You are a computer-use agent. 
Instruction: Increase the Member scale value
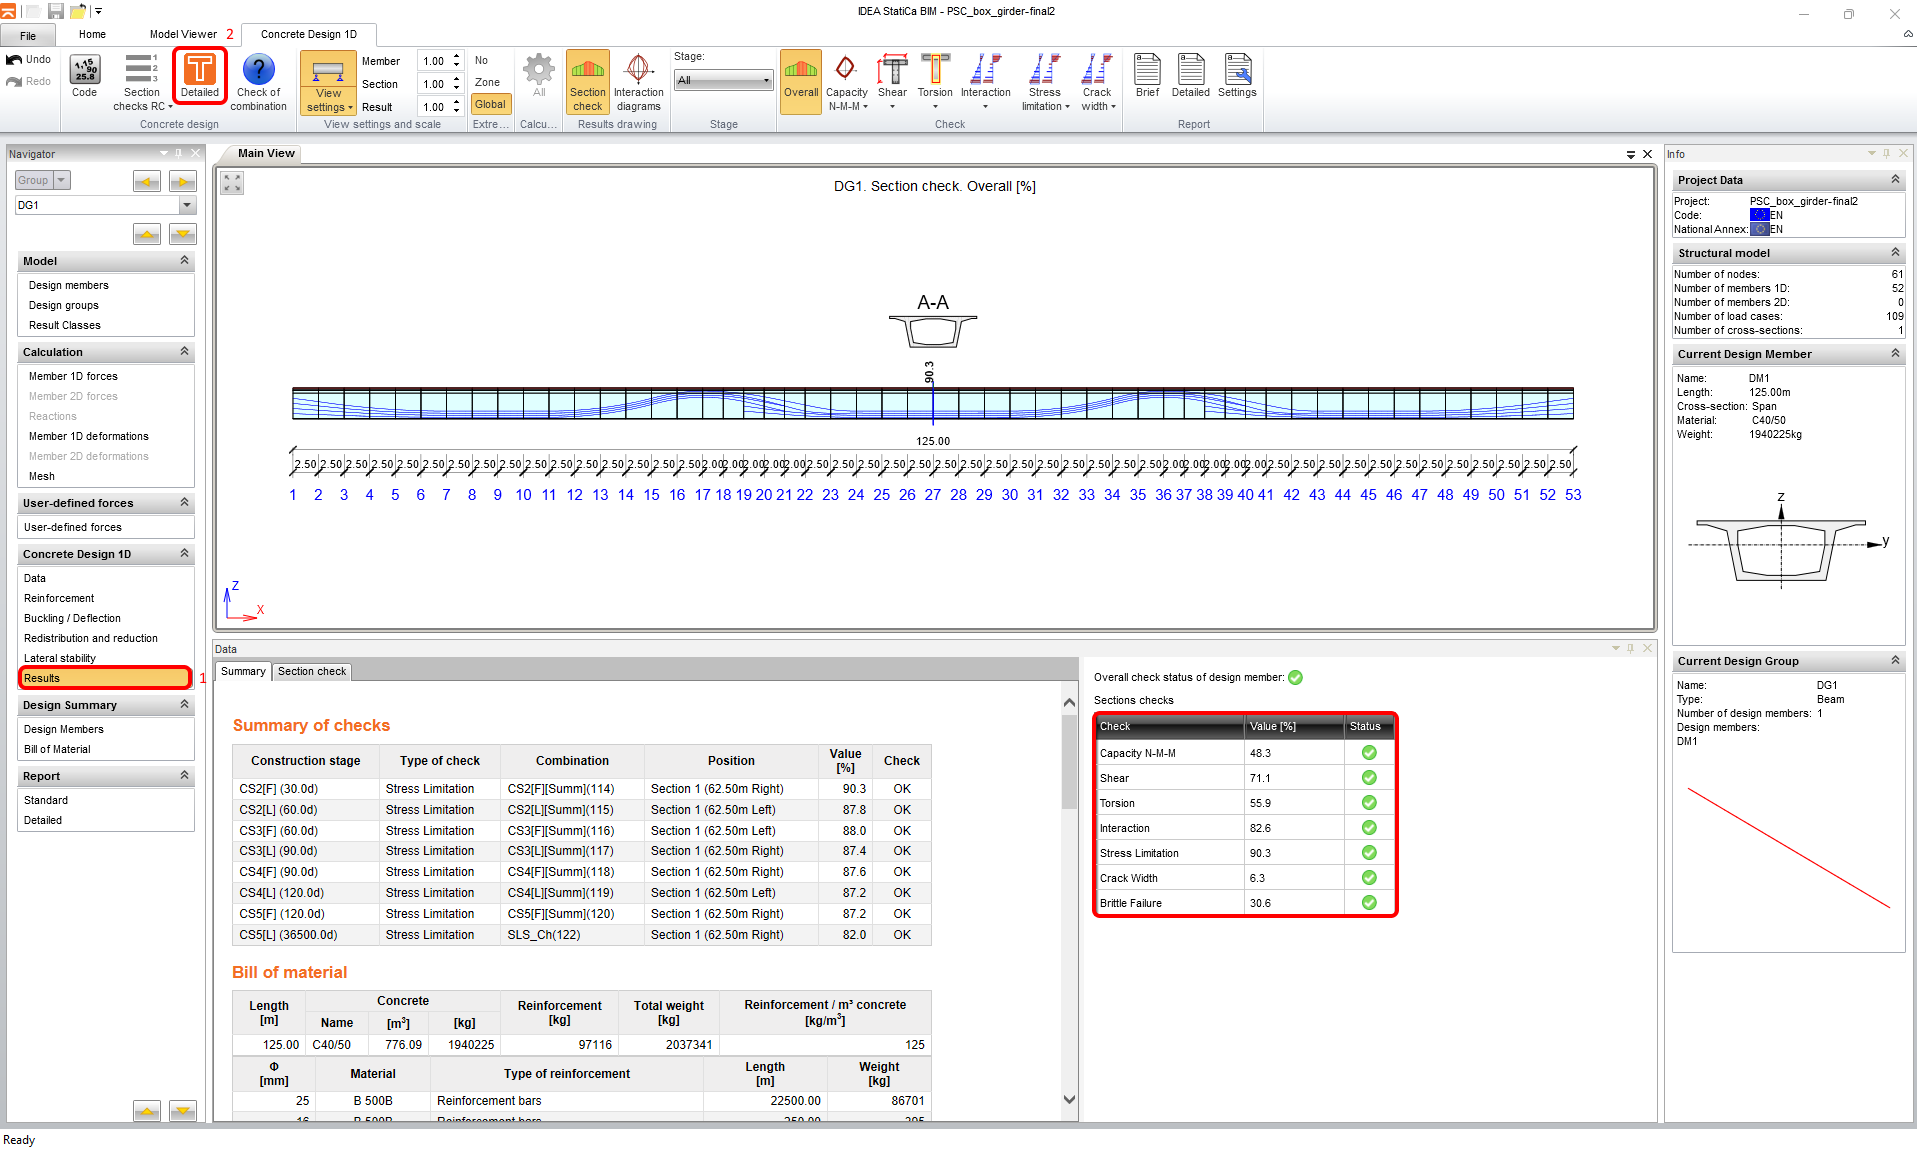pos(457,57)
